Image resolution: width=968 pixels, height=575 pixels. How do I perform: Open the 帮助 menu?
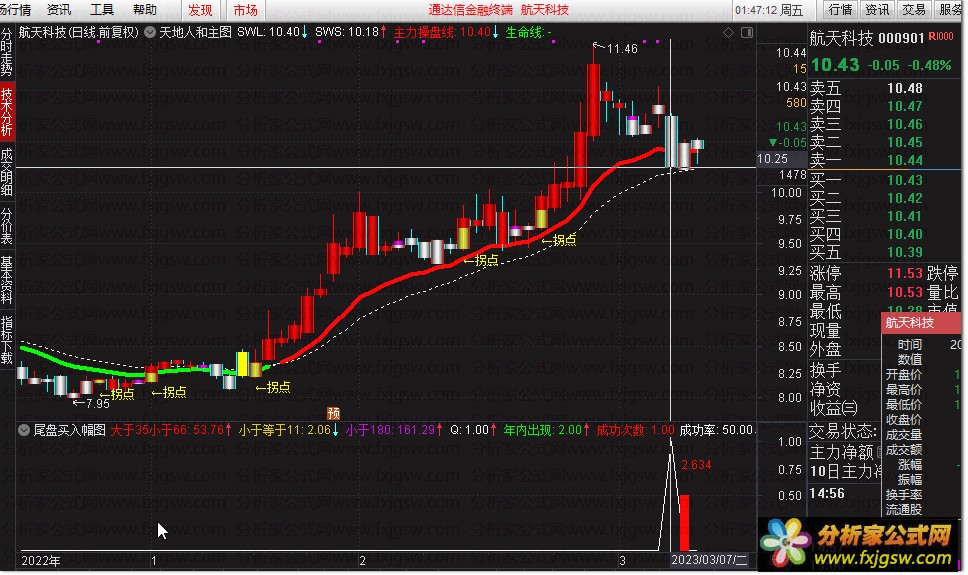coord(145,10)
